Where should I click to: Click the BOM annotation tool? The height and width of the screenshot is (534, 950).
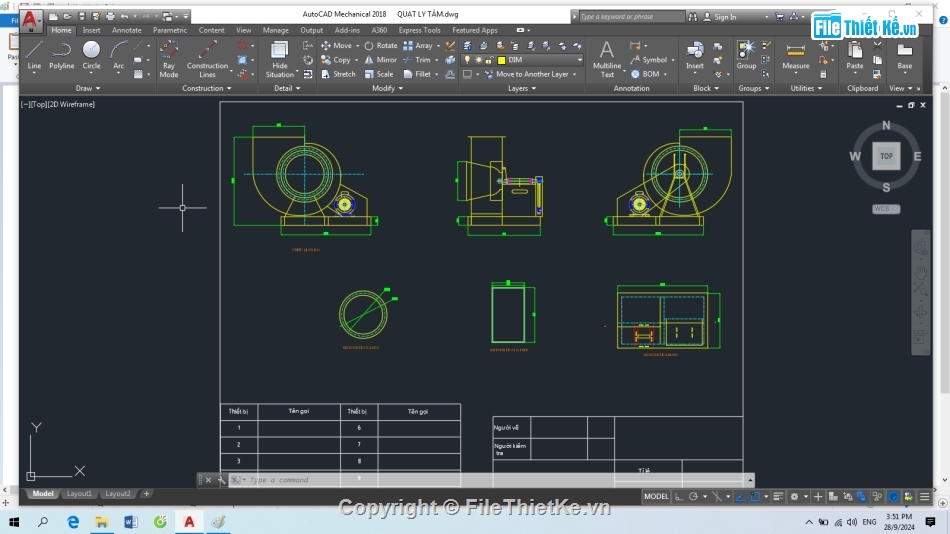[646, 74]
